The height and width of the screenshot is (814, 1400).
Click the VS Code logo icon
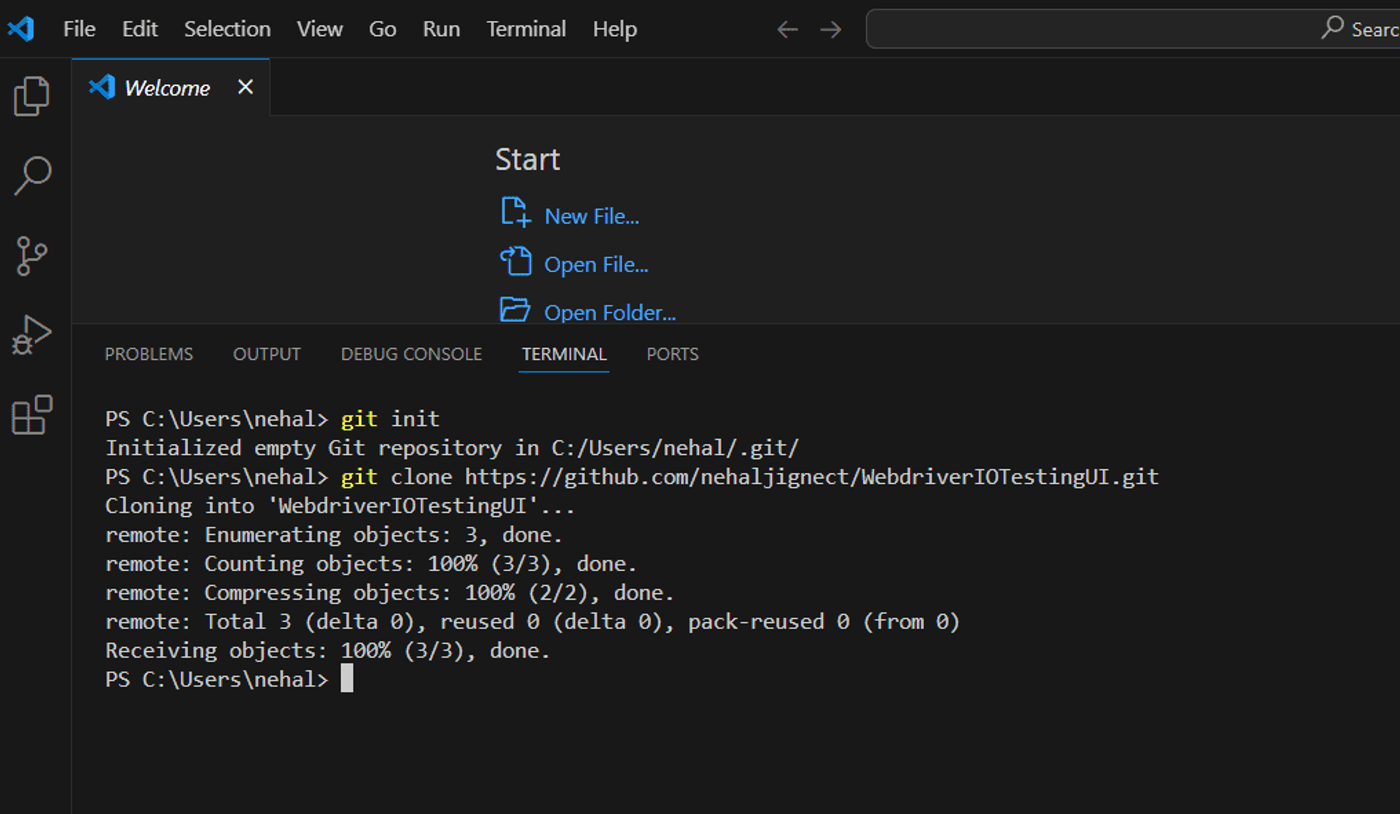(x=21, y=29)
